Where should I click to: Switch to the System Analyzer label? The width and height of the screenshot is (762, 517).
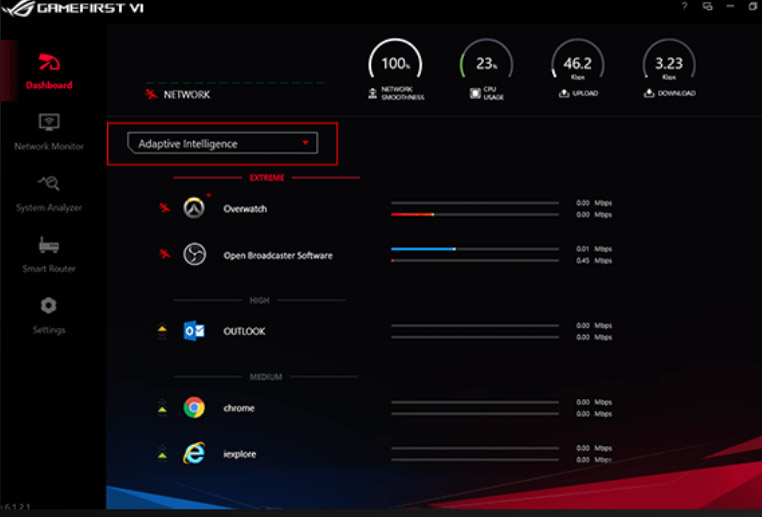point(49,207)
